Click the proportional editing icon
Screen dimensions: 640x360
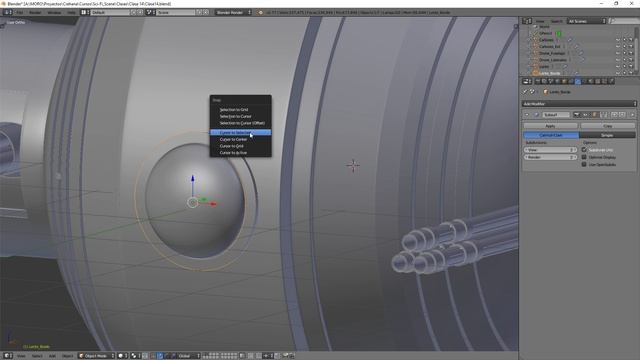pos(250,356)
